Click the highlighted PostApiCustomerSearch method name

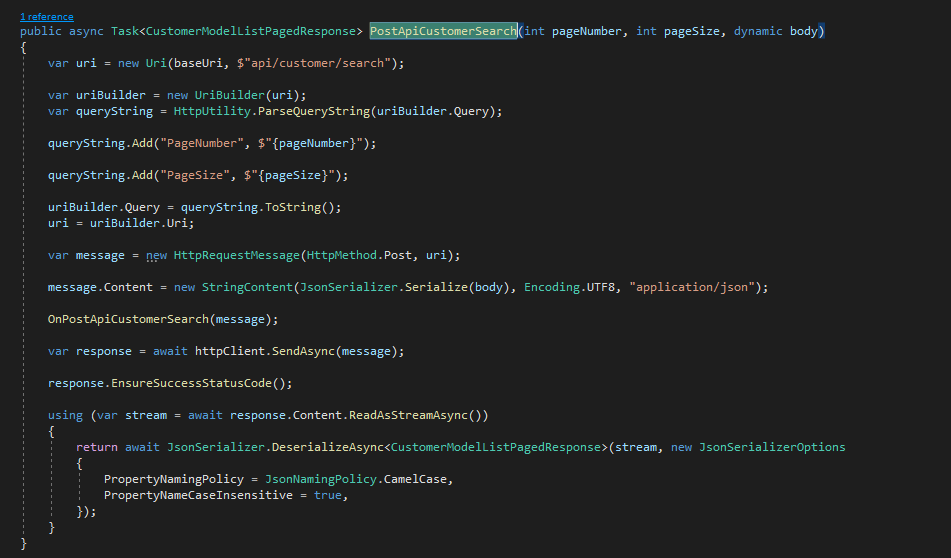pyautogui.click(x=443, y=31)
